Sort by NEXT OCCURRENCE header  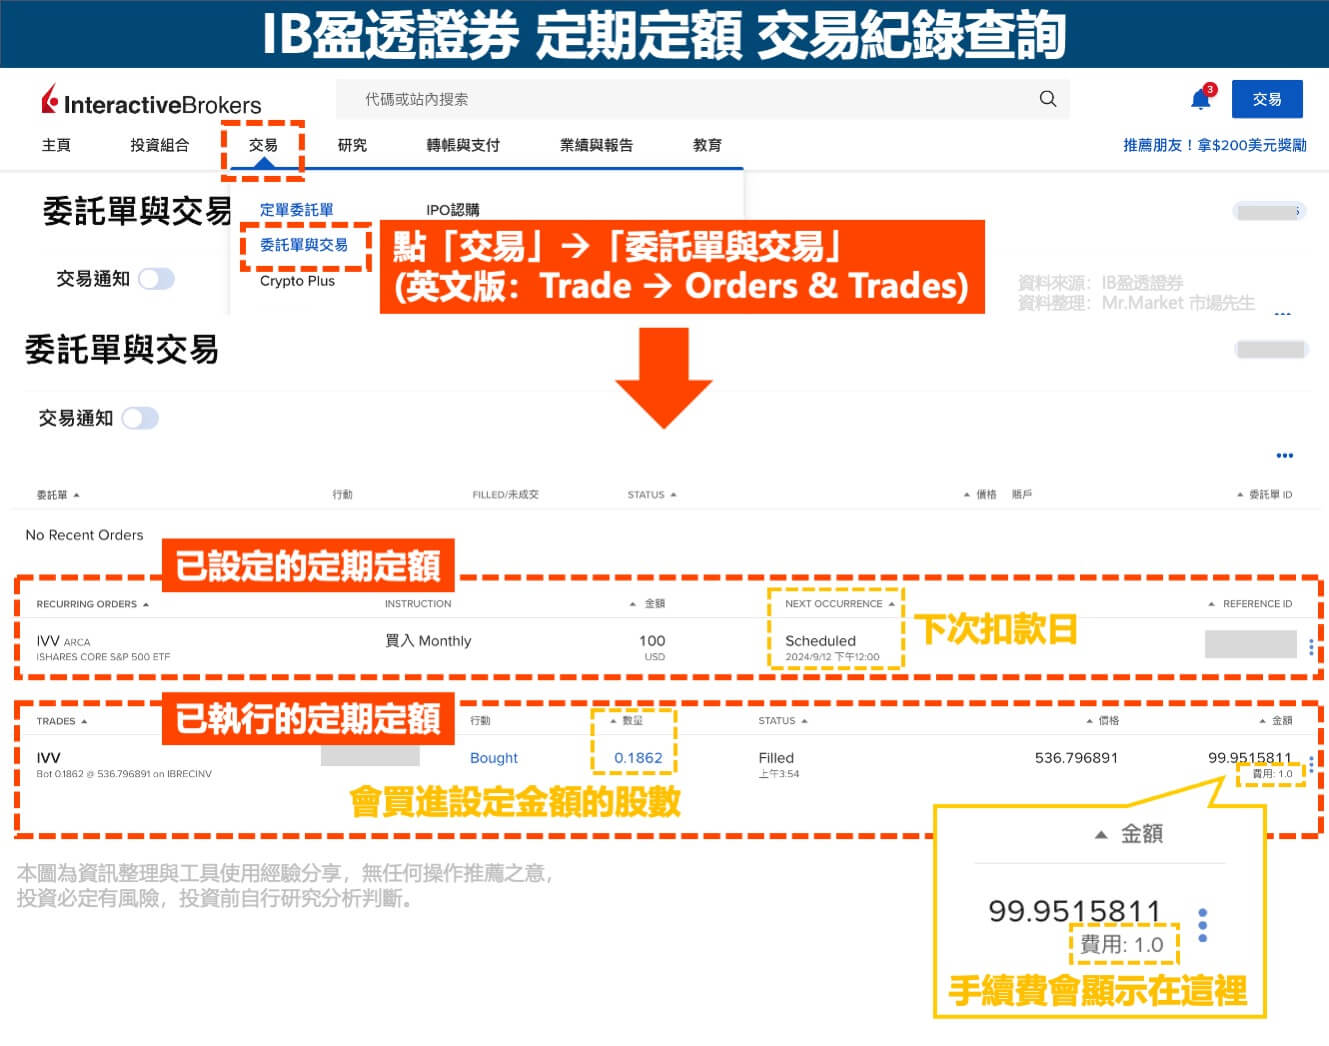click(840, 604)
